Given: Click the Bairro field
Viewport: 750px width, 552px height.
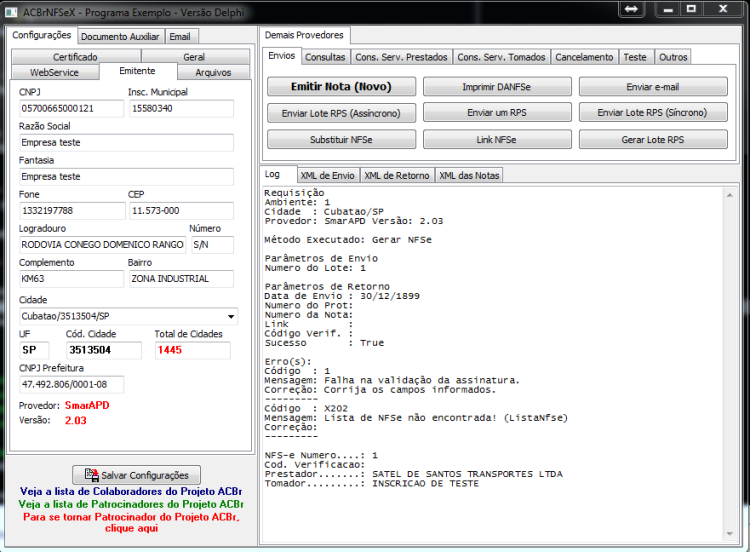Looking at the screenshot, I should (181, 279).
